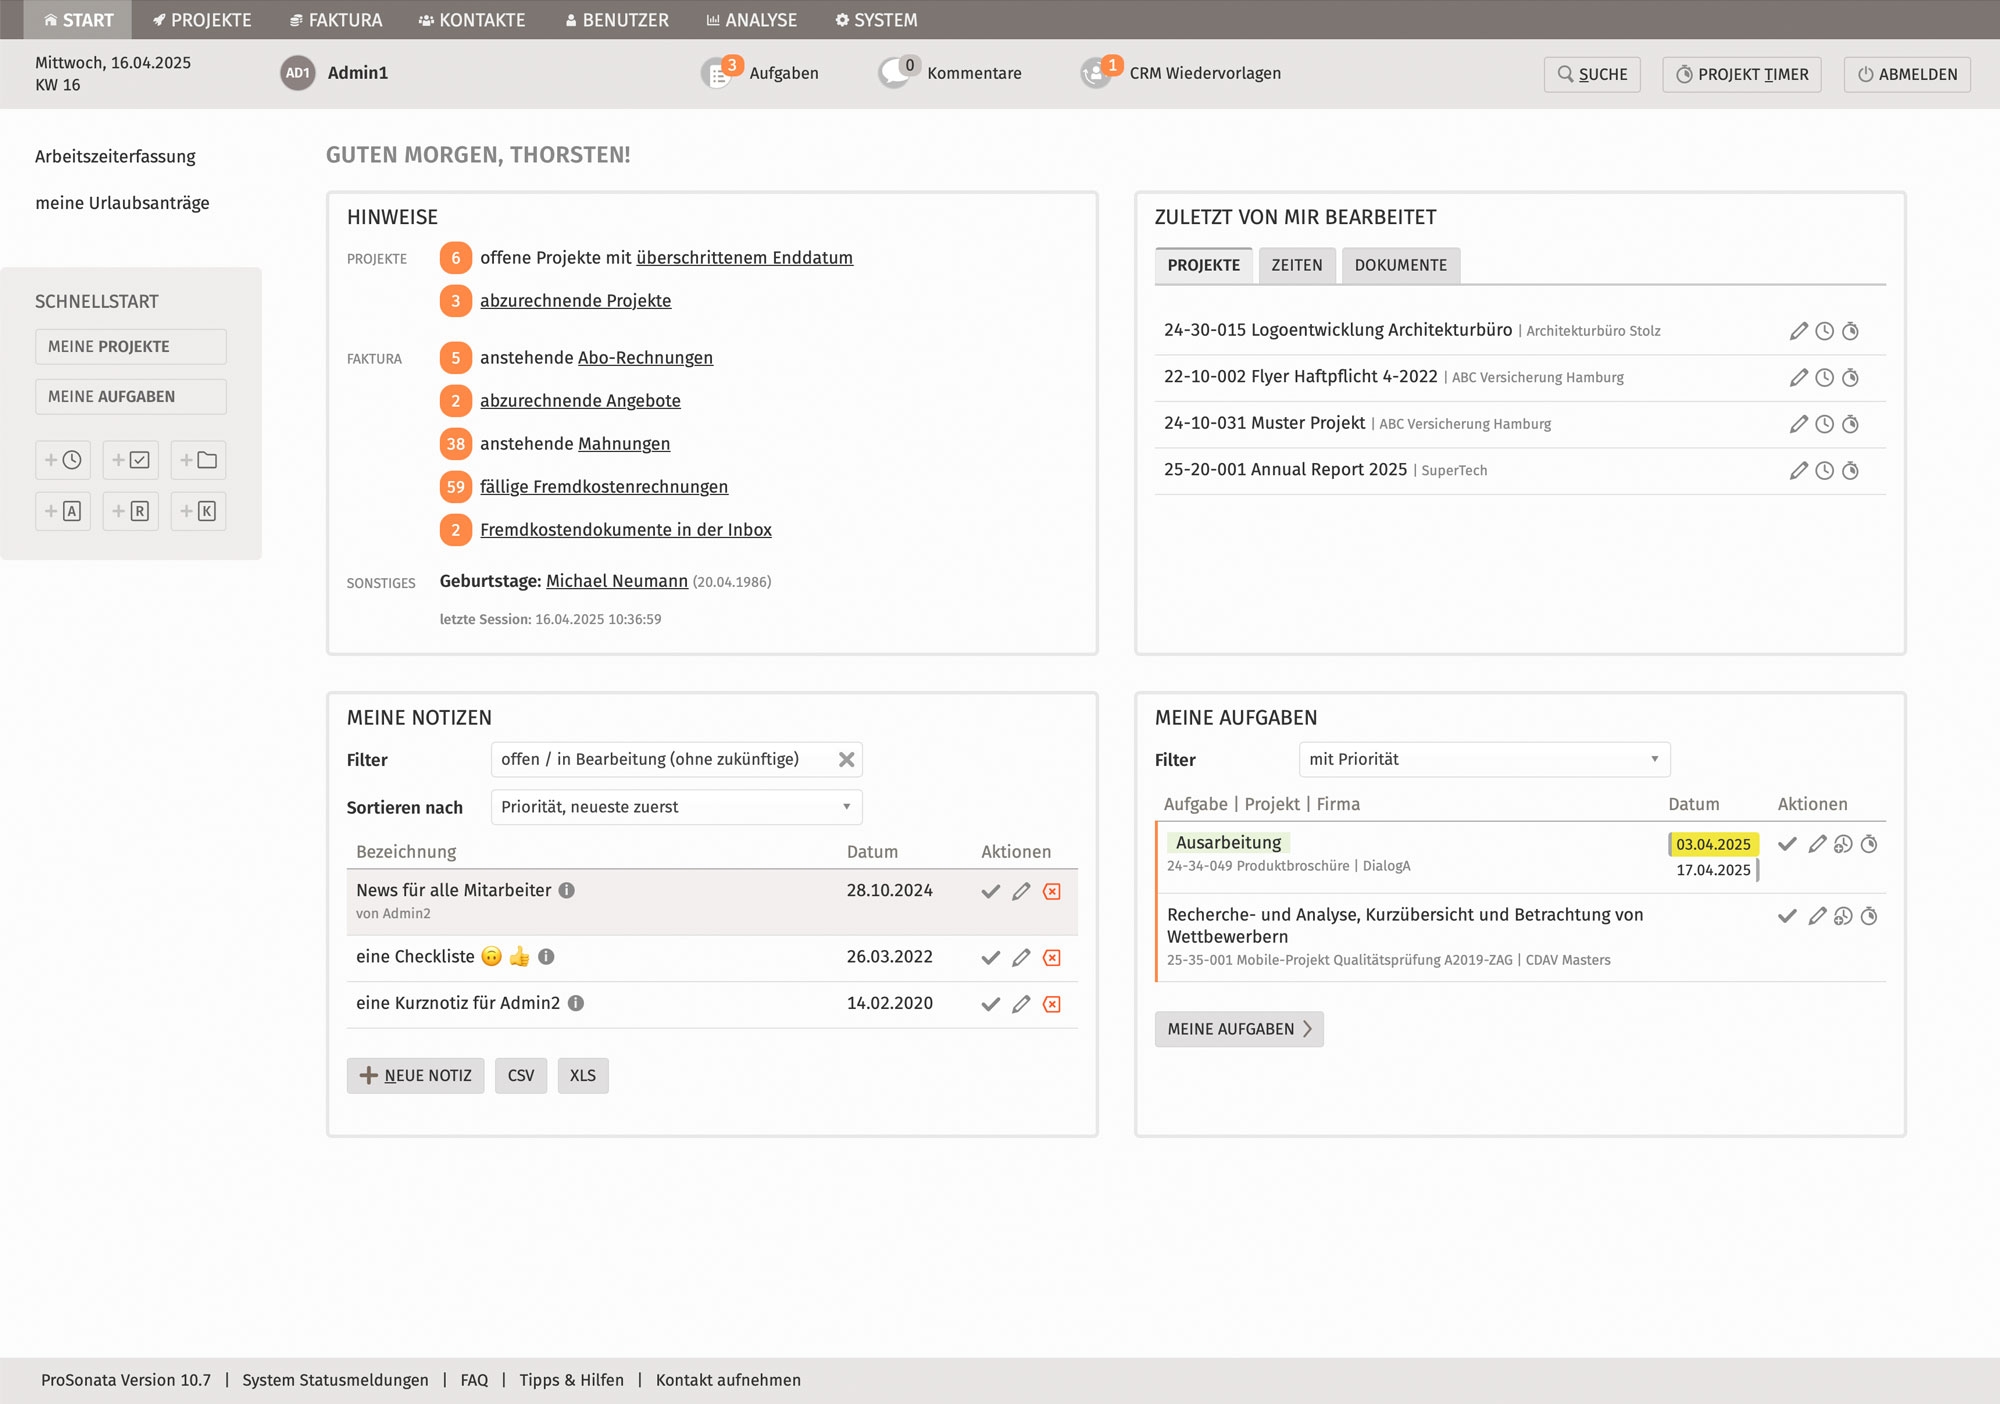
Task: Open the 'Sortieren nach' dropdown
Action: (x=676, y=807)
